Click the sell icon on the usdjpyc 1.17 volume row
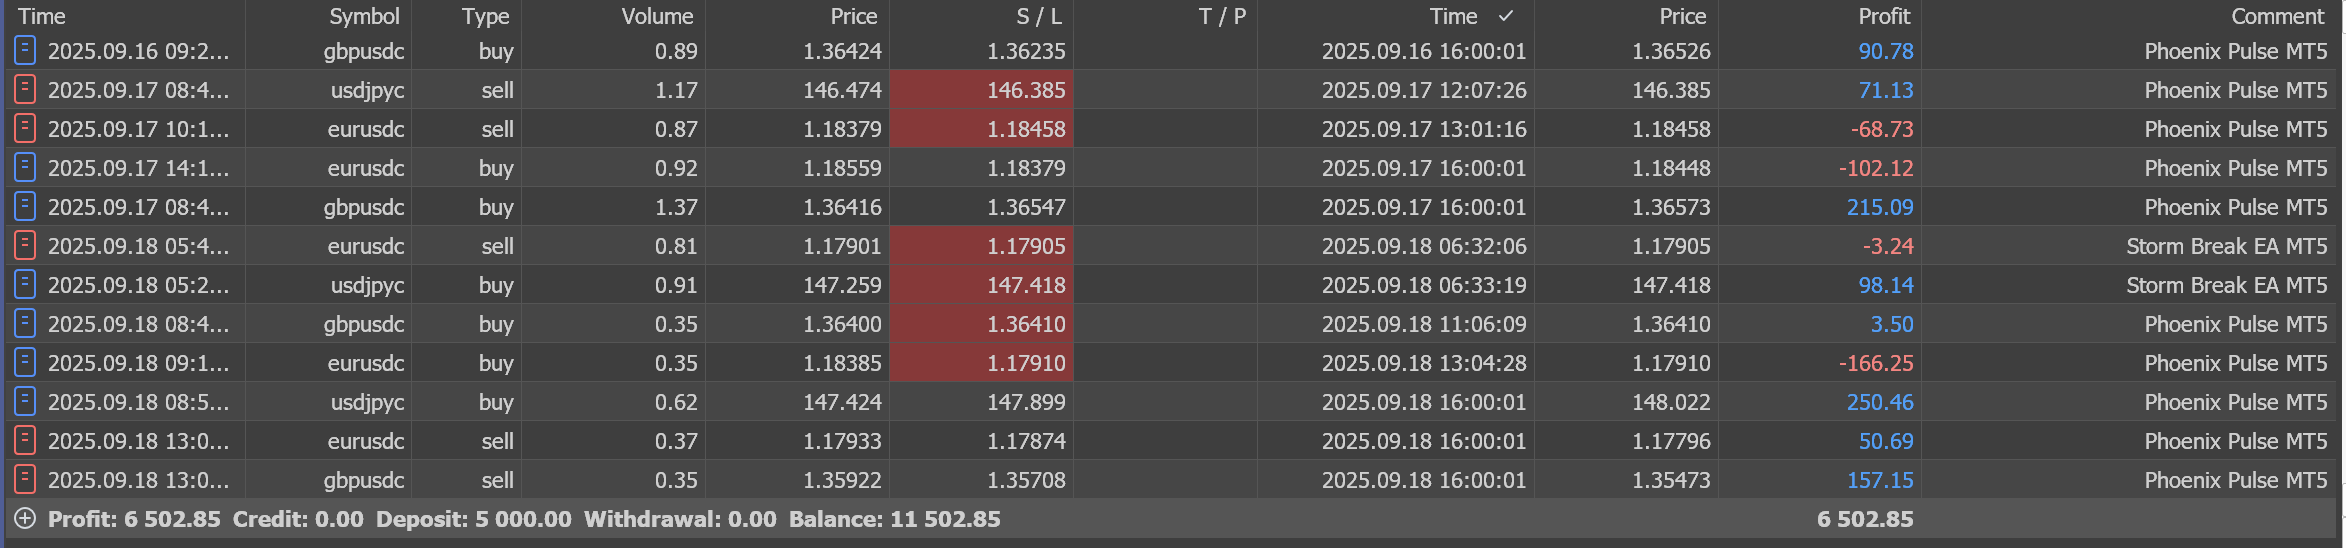 pos(25,90)
